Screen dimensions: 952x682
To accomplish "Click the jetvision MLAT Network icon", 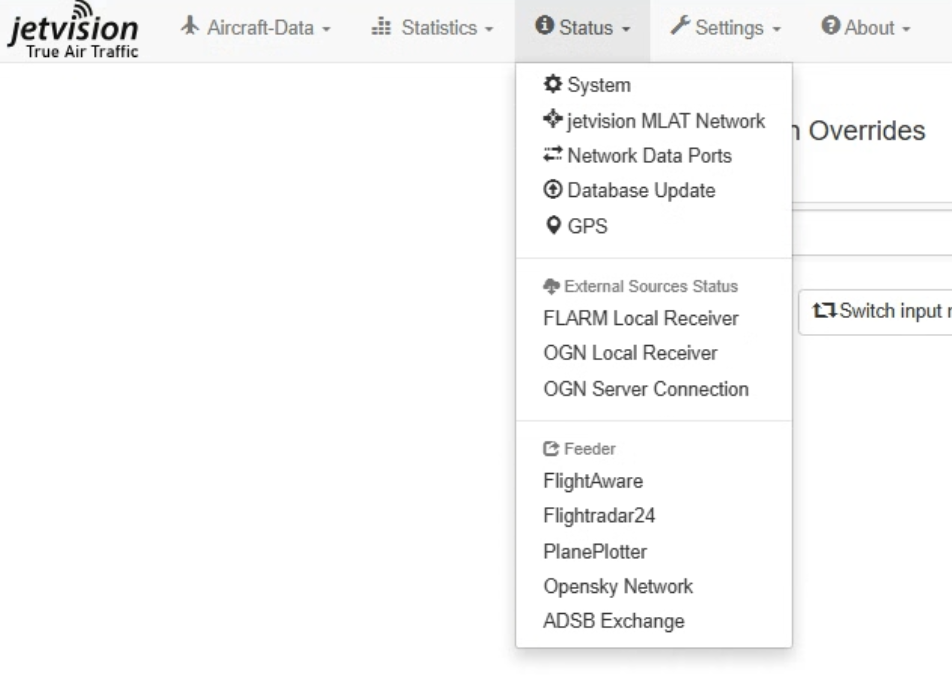I will (553, 121).
